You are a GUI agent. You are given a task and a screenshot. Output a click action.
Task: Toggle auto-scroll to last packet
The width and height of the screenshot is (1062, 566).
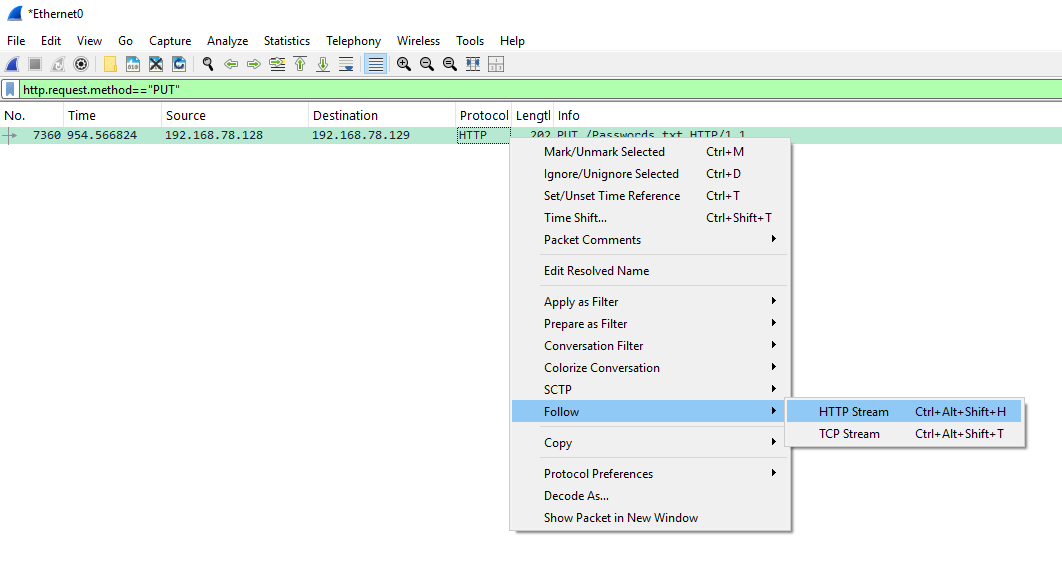pyautogui.click(x=346, y=64)
